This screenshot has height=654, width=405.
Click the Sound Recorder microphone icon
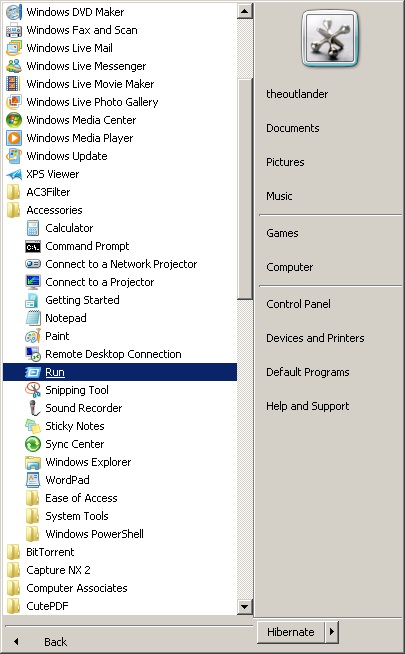point(33,408)
